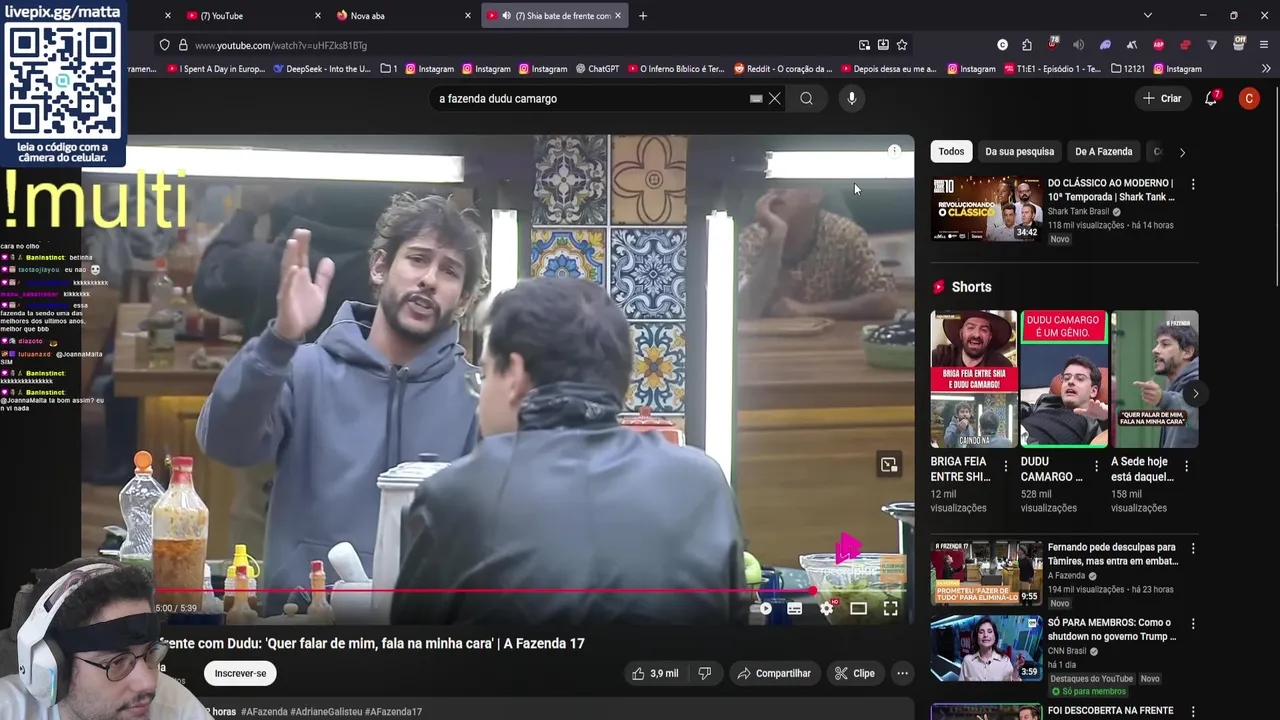Switch to the Nova aba tab
The image size is (1280, 720).
(x=402, y=15)
